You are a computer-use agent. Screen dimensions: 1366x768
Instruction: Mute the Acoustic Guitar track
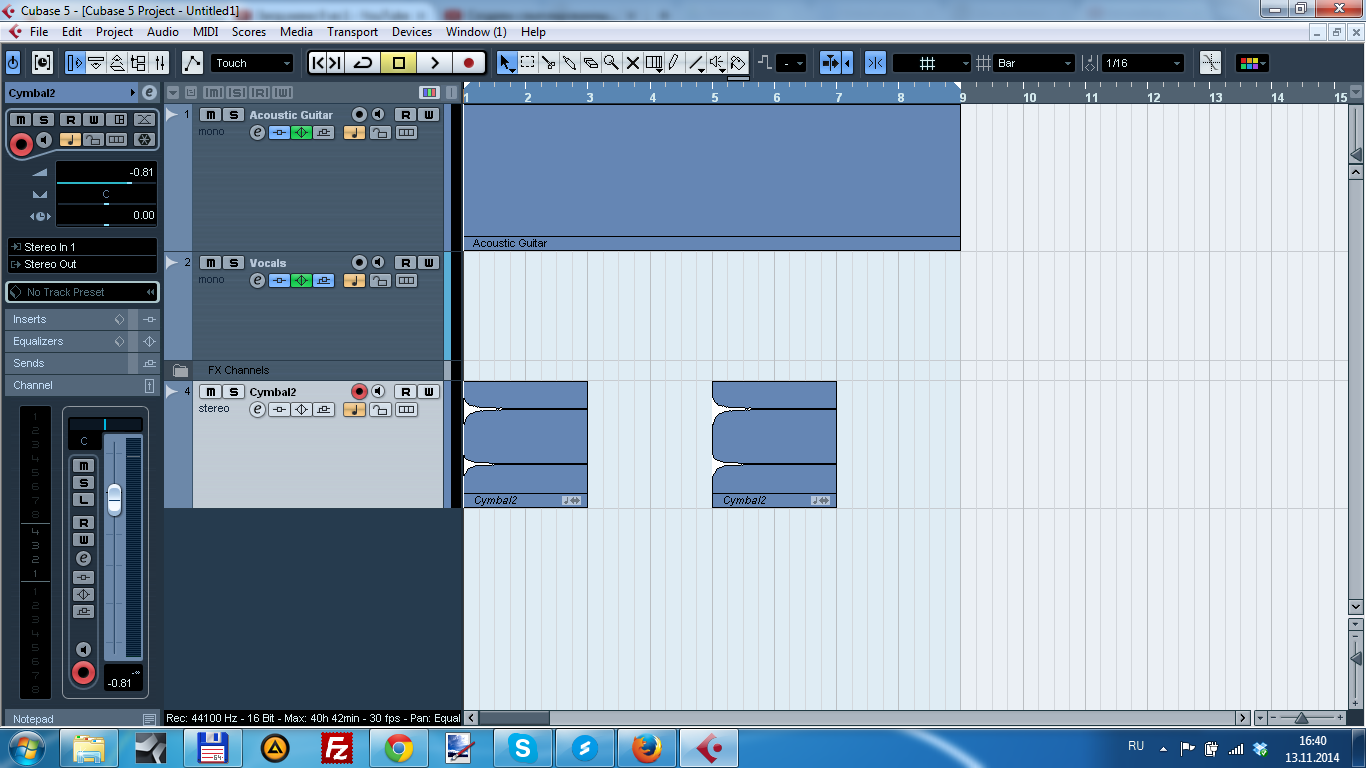pyautogui.click(x=211, y=115)
